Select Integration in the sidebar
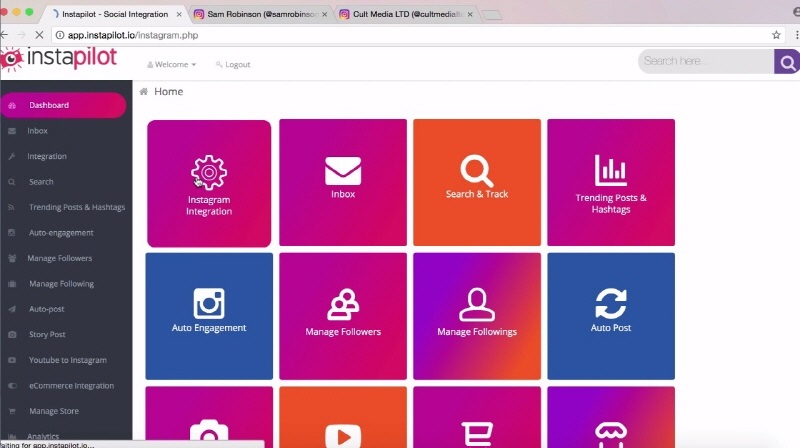Viewport: 800px width, 448px height. click(x=47, y=156)
